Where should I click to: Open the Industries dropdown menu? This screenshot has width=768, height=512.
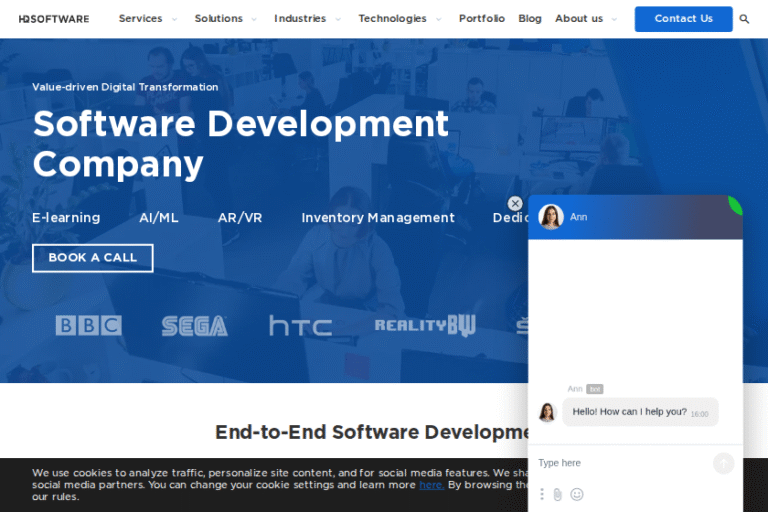pos(307,19)
